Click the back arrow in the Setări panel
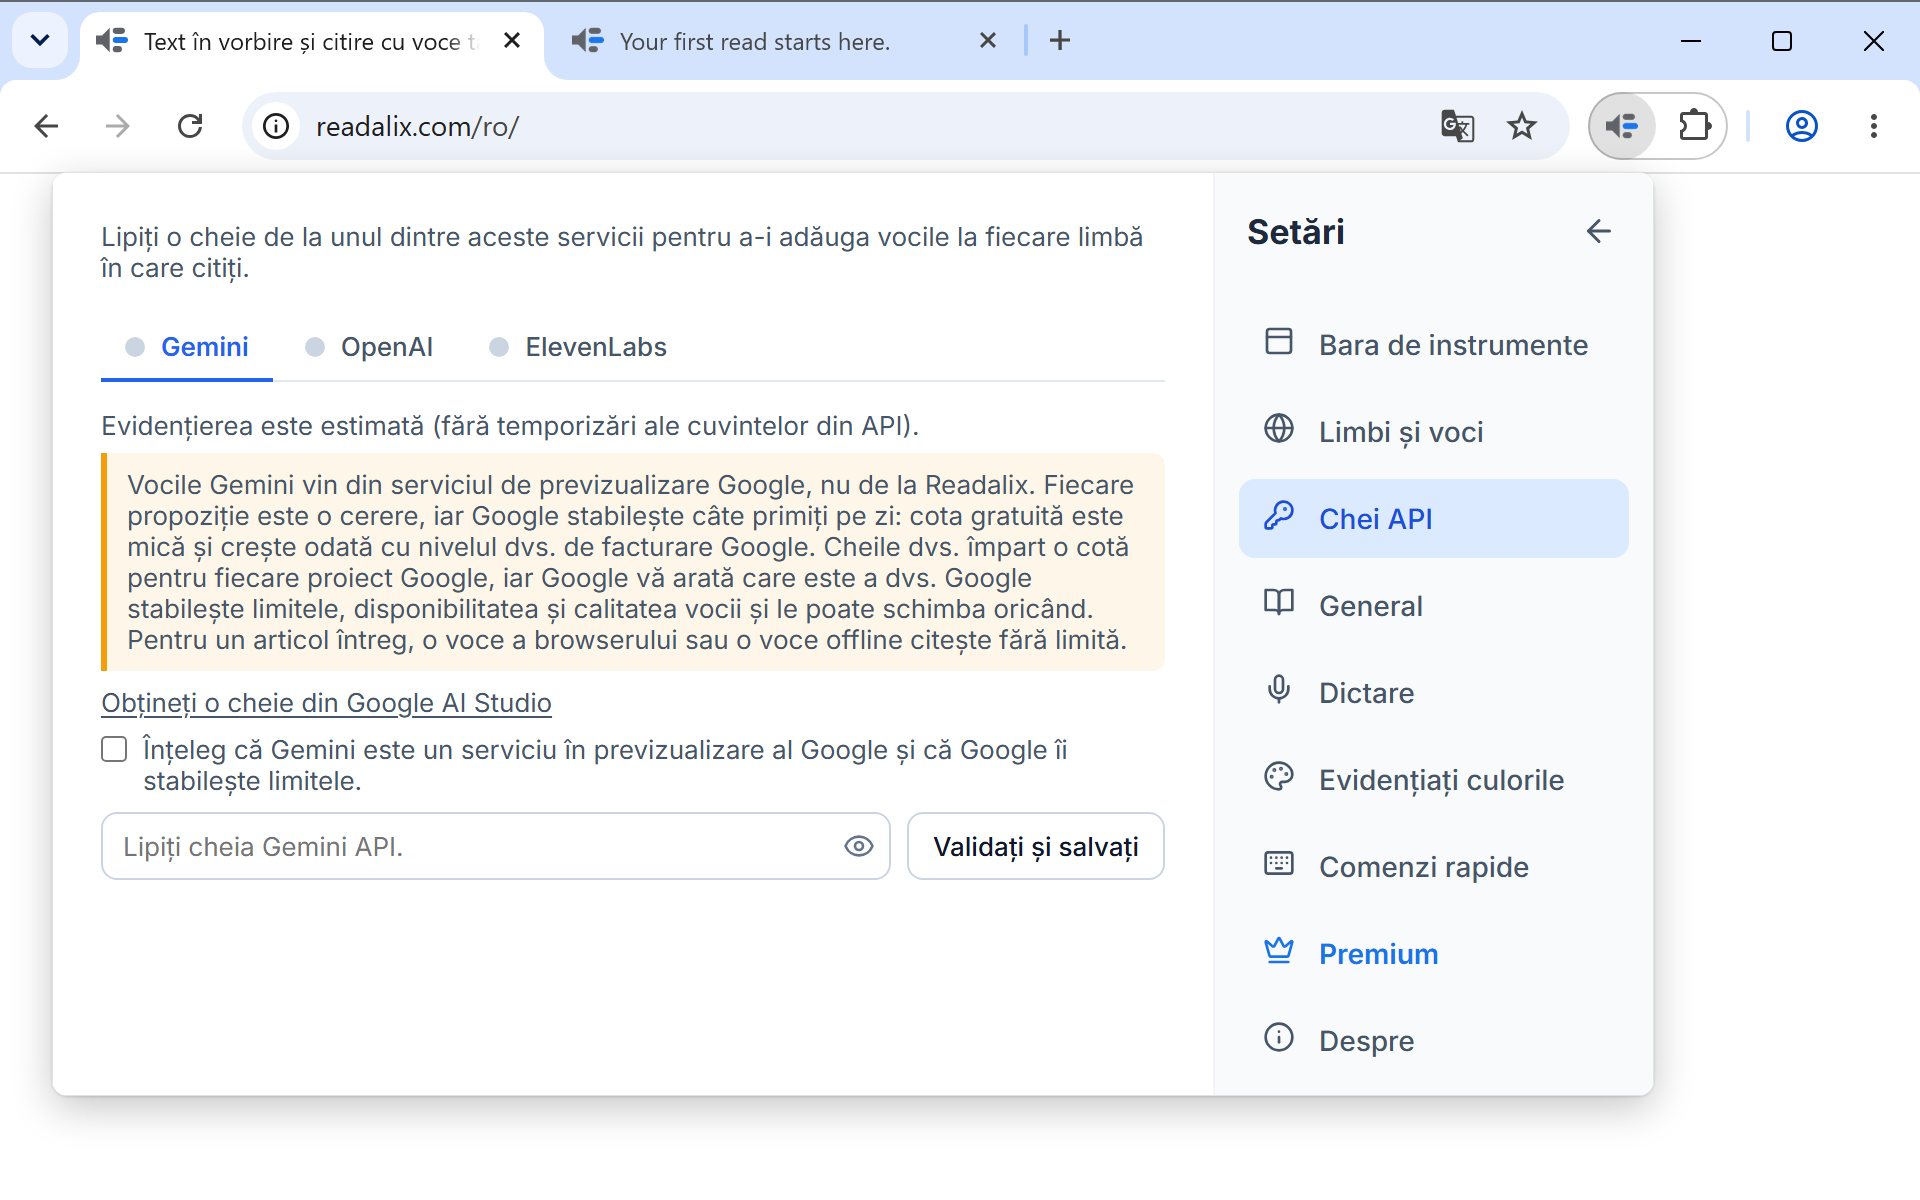 tap(1598, 231)
